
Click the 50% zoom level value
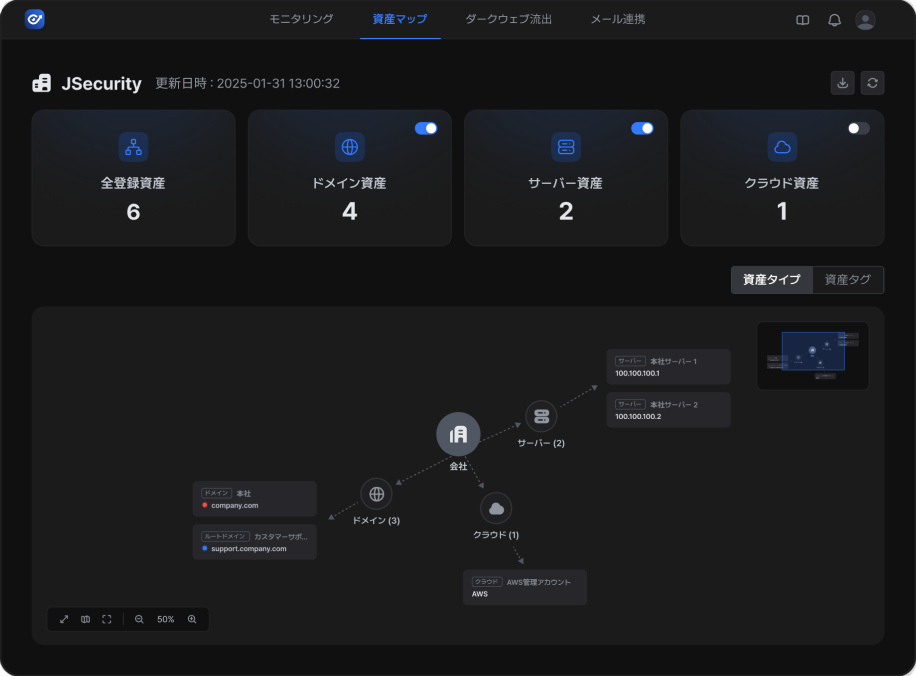pos(165,619)
